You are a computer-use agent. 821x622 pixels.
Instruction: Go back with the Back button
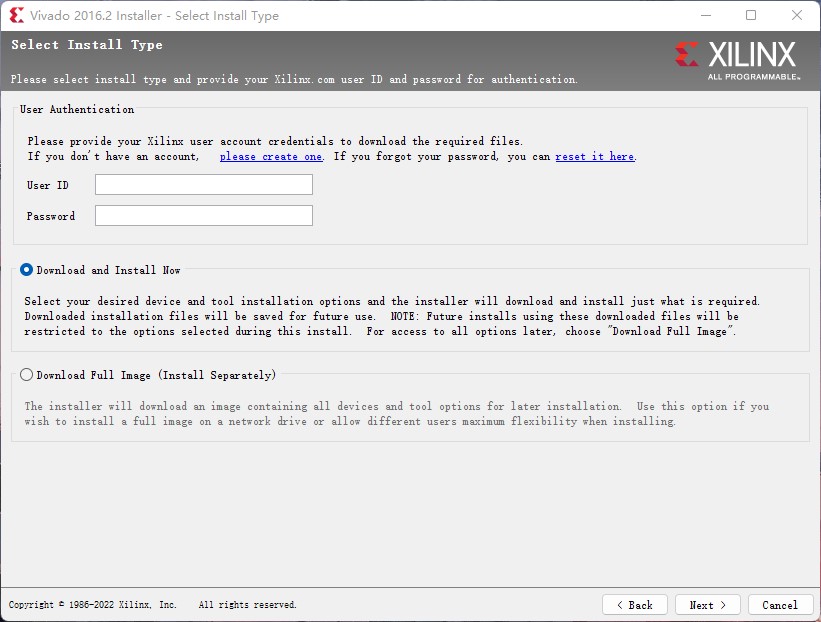(x=635, y=605)
